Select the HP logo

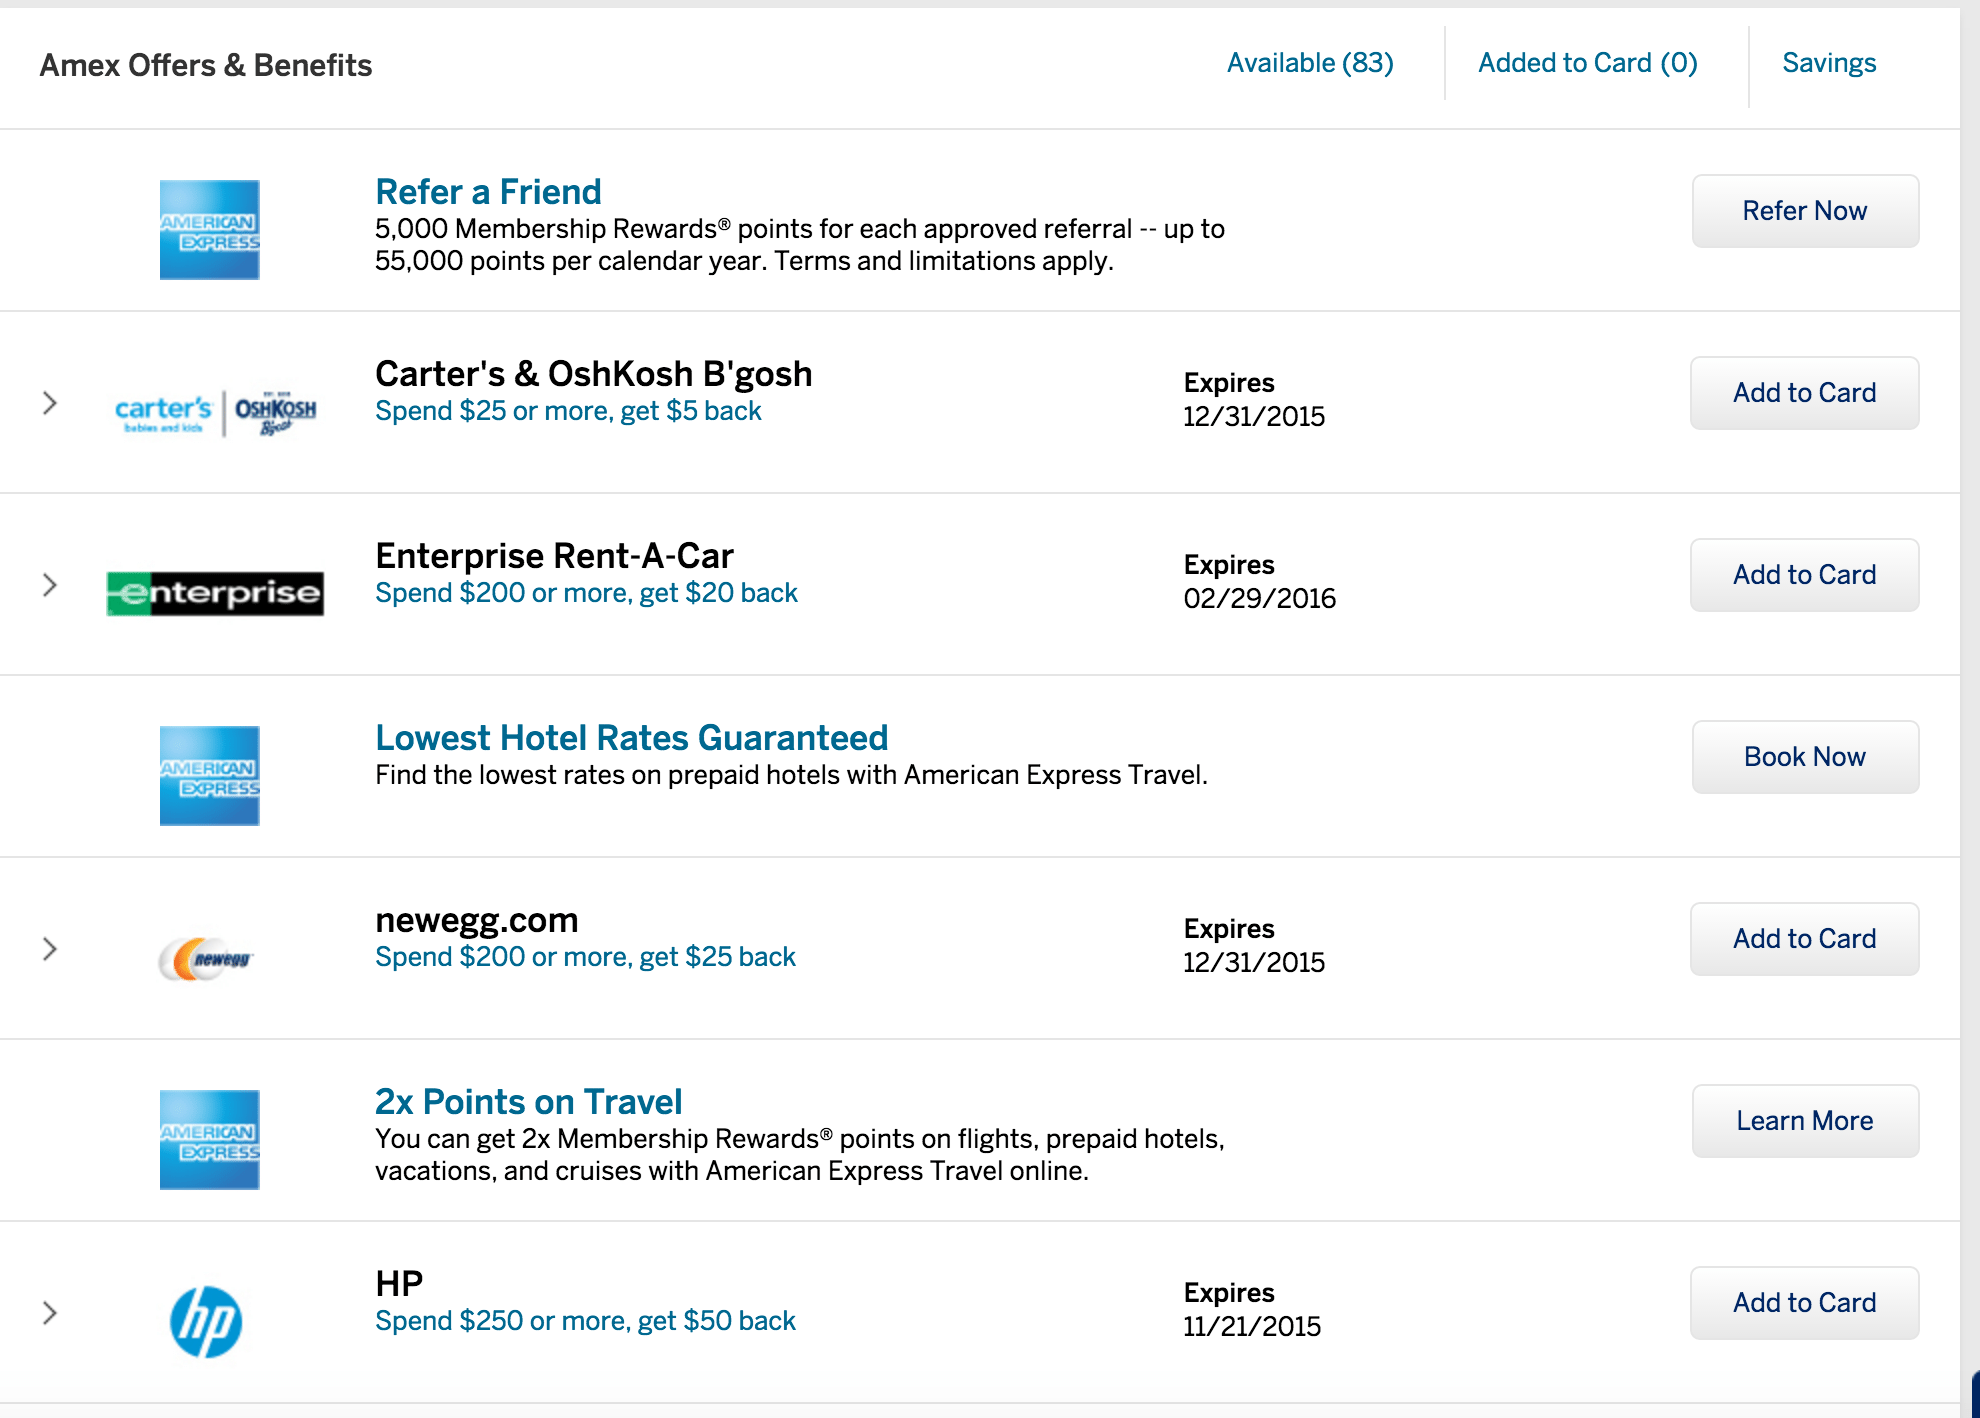pyautogui.click(x=205, y=1321)
